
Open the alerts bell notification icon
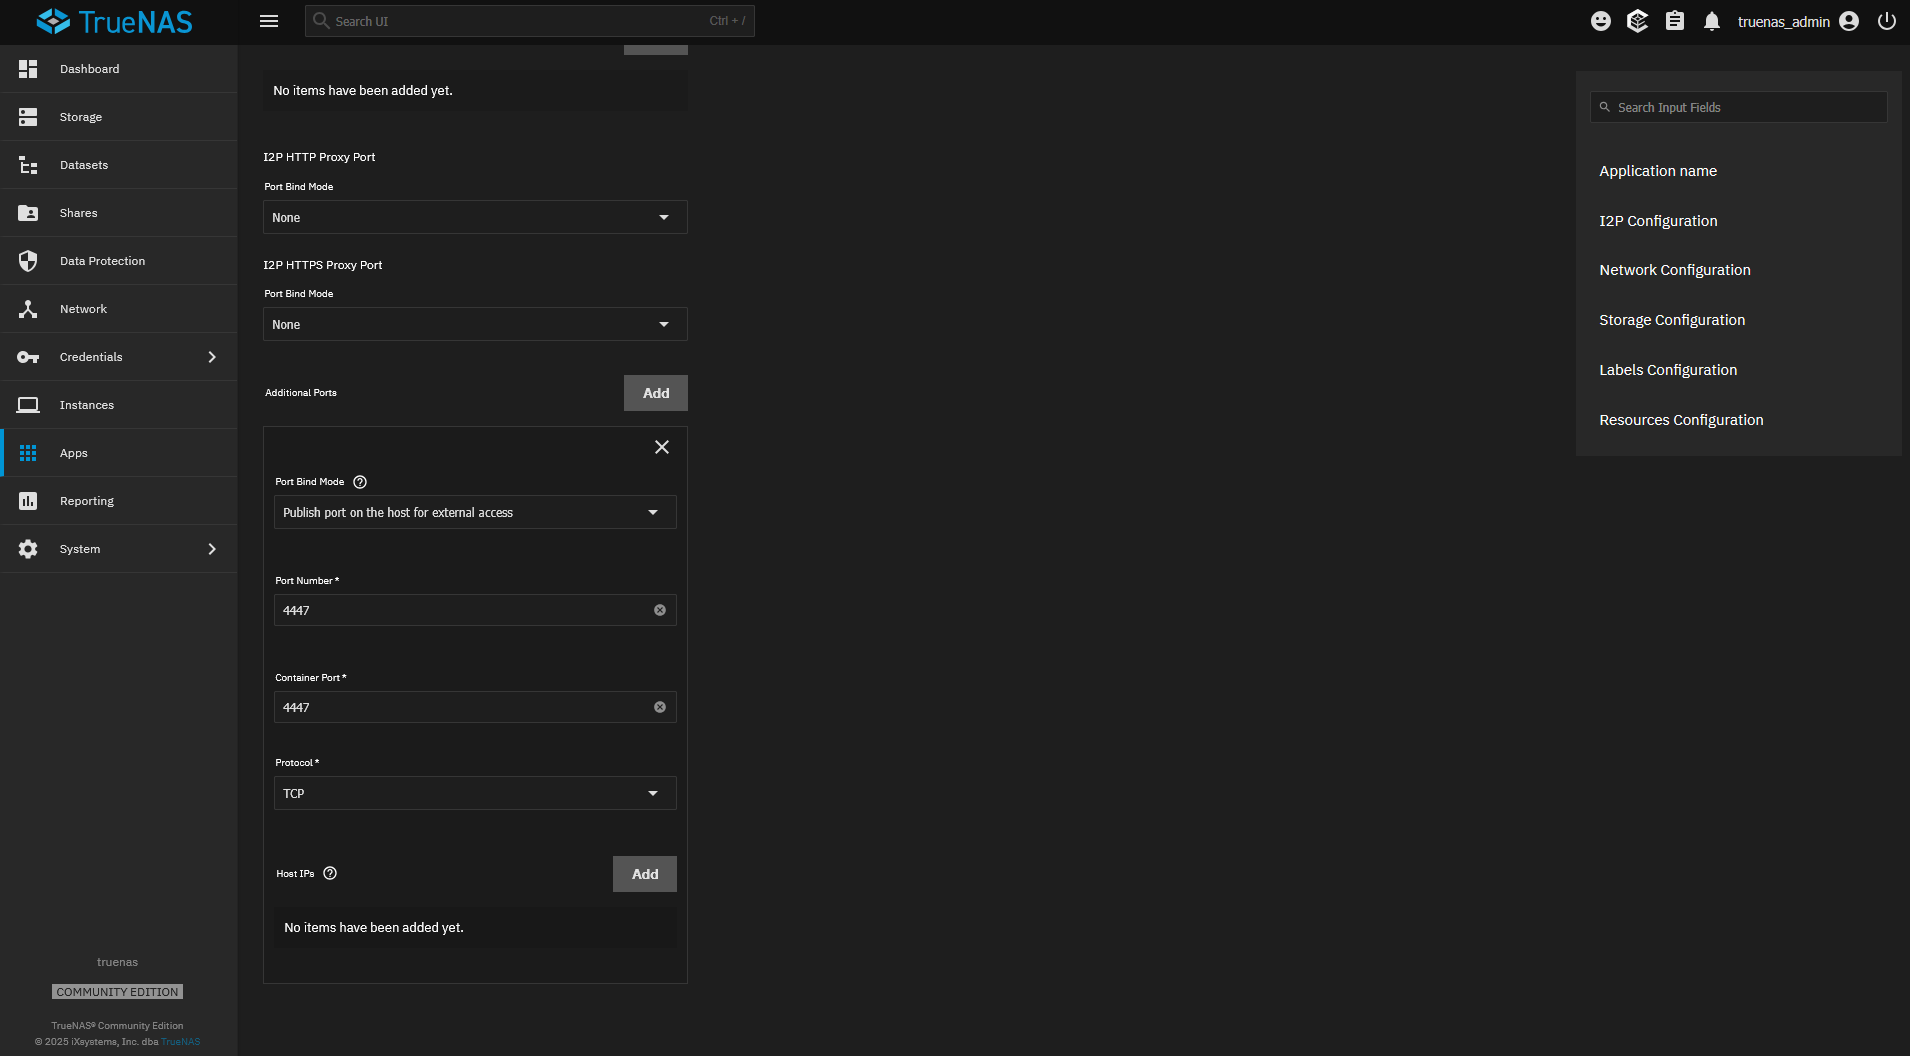click(1711, 20)
